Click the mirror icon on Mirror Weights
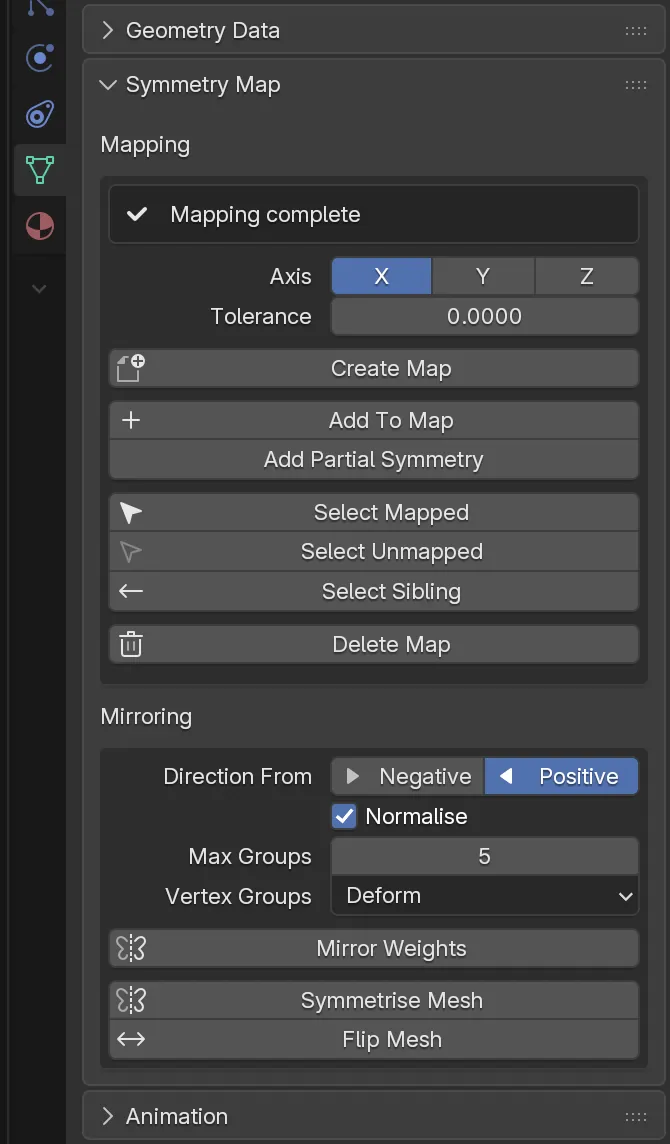This screenshot has height=1144, width=670. point(131,948)
